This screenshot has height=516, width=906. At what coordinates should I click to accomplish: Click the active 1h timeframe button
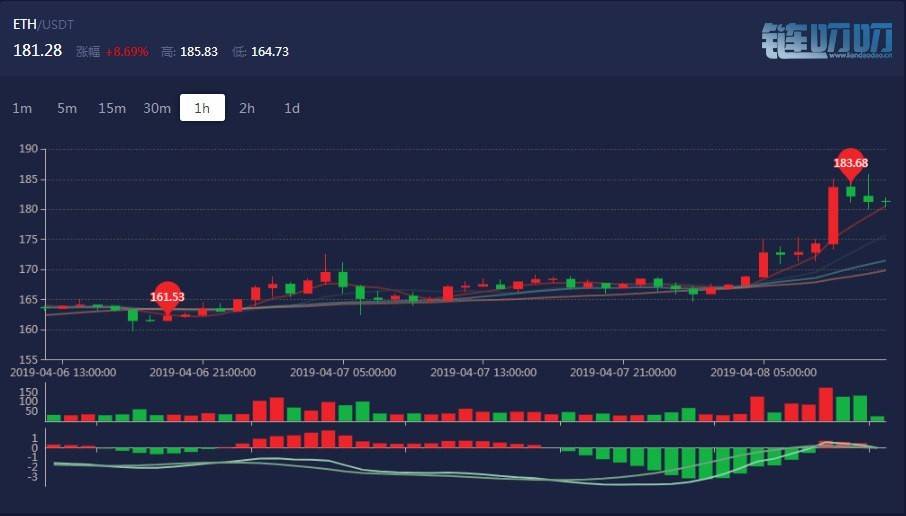pyautogui.click(x=202, y=108)
